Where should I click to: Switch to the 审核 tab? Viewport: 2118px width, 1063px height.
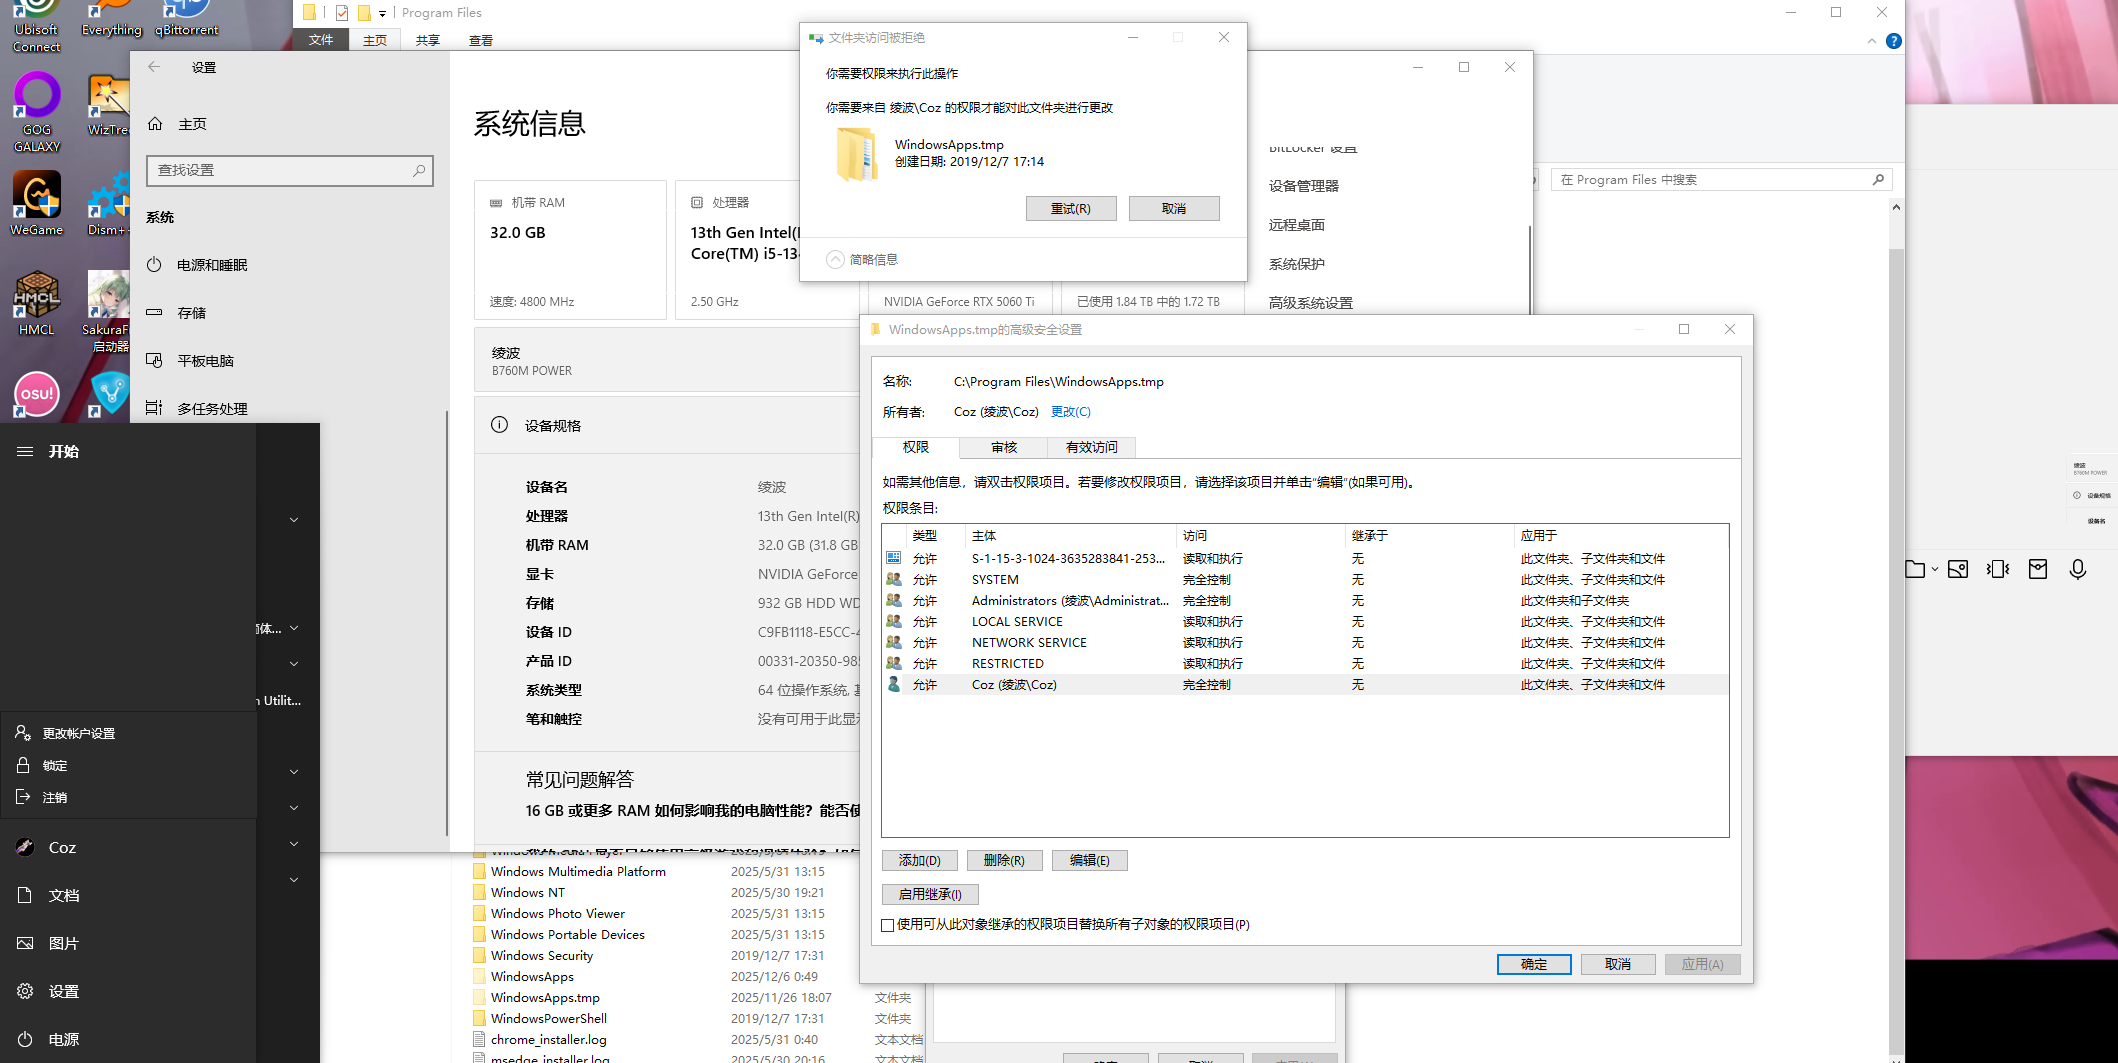click(1003, 447)
